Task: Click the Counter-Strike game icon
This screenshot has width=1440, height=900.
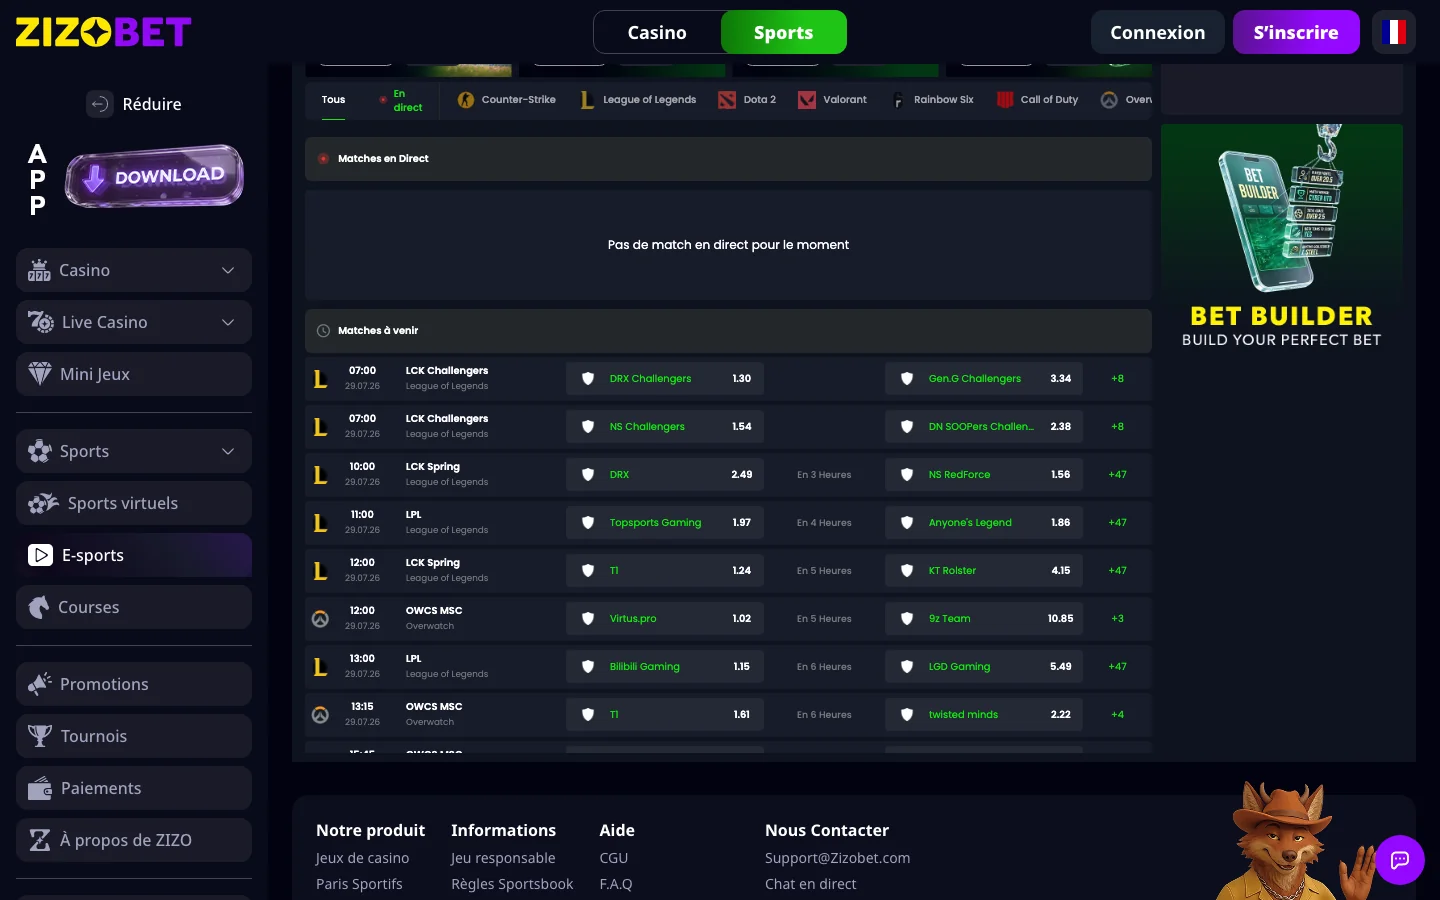Action: pyautogui.click(x=466, y=100)
